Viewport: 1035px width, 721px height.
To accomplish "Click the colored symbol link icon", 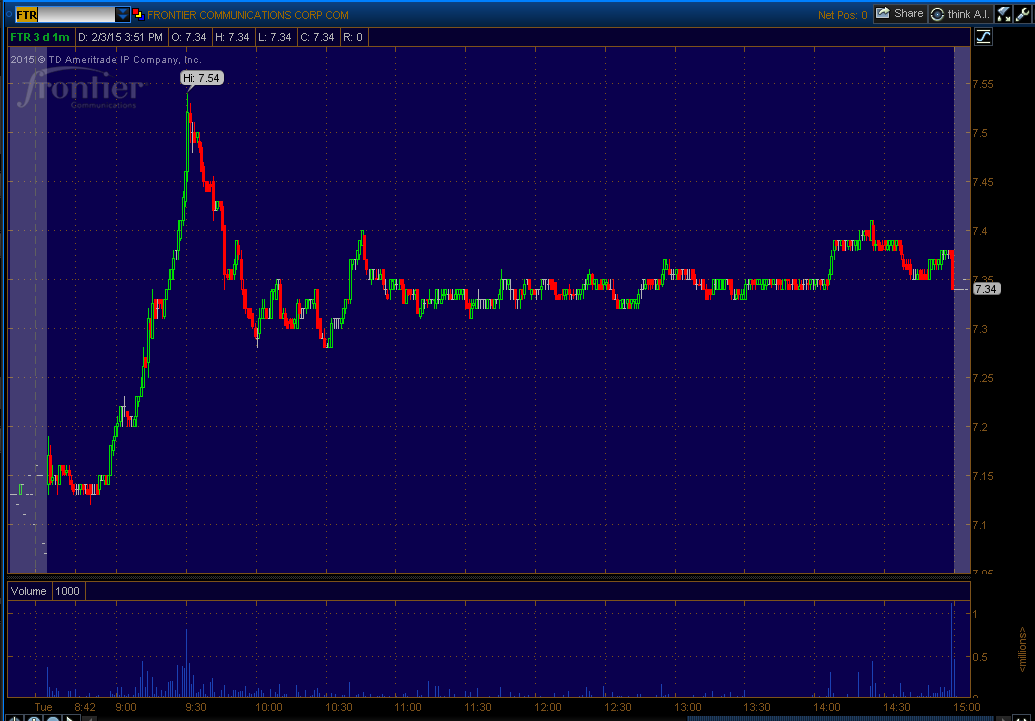I will coord(138,15).
